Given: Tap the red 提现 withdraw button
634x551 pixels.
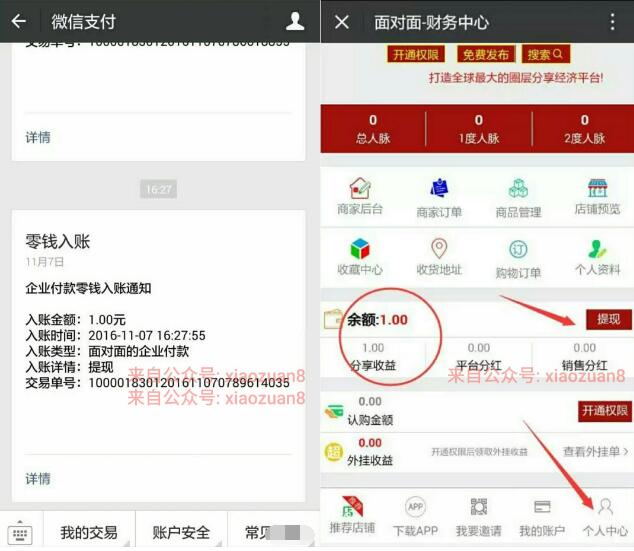Looking at the screenshot, I should [609, 319].
